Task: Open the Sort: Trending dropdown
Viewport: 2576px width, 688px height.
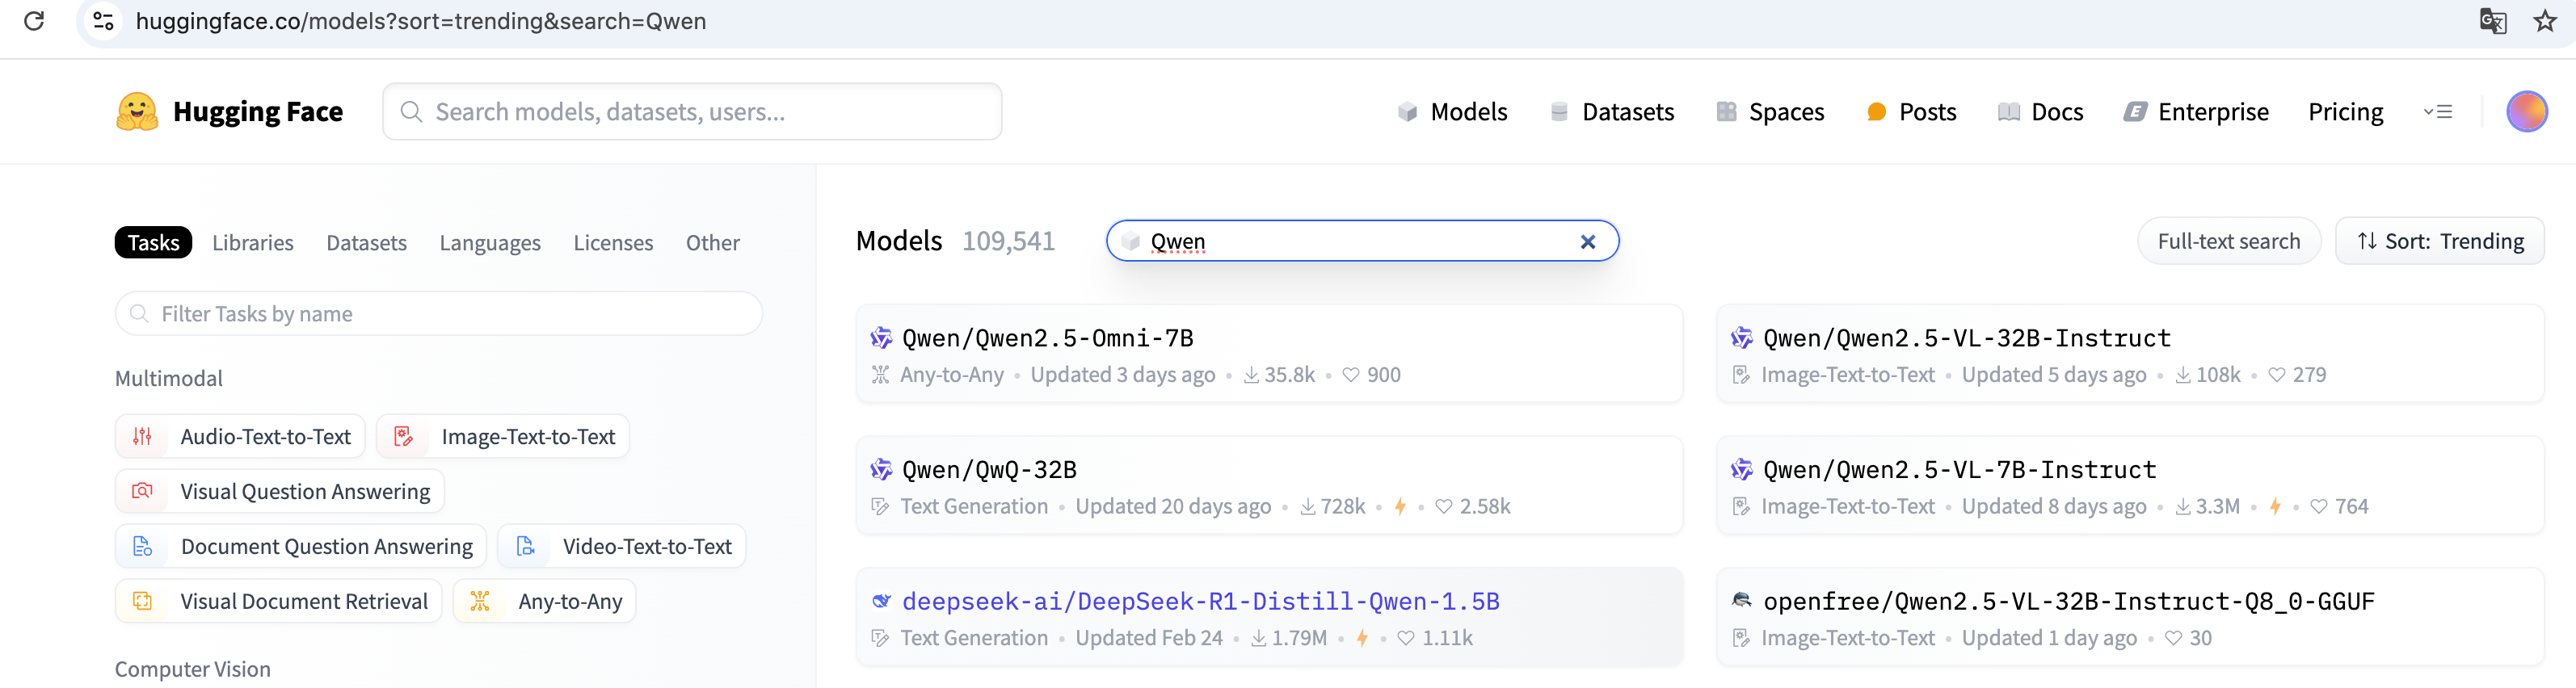Action: [2439, 241]
